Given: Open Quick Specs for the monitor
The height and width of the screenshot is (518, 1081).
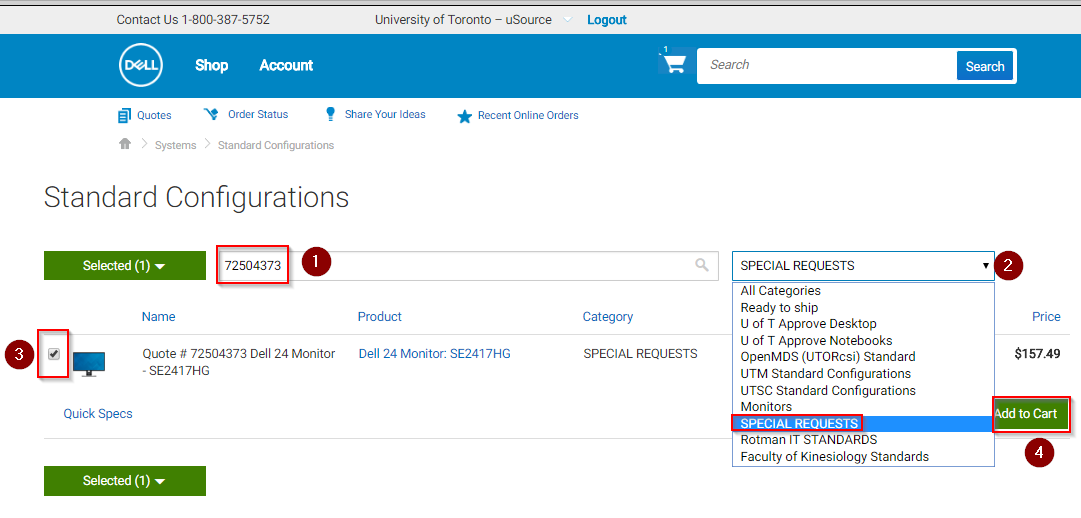Looking at the screenshot, I should click(x=98, y=414).
